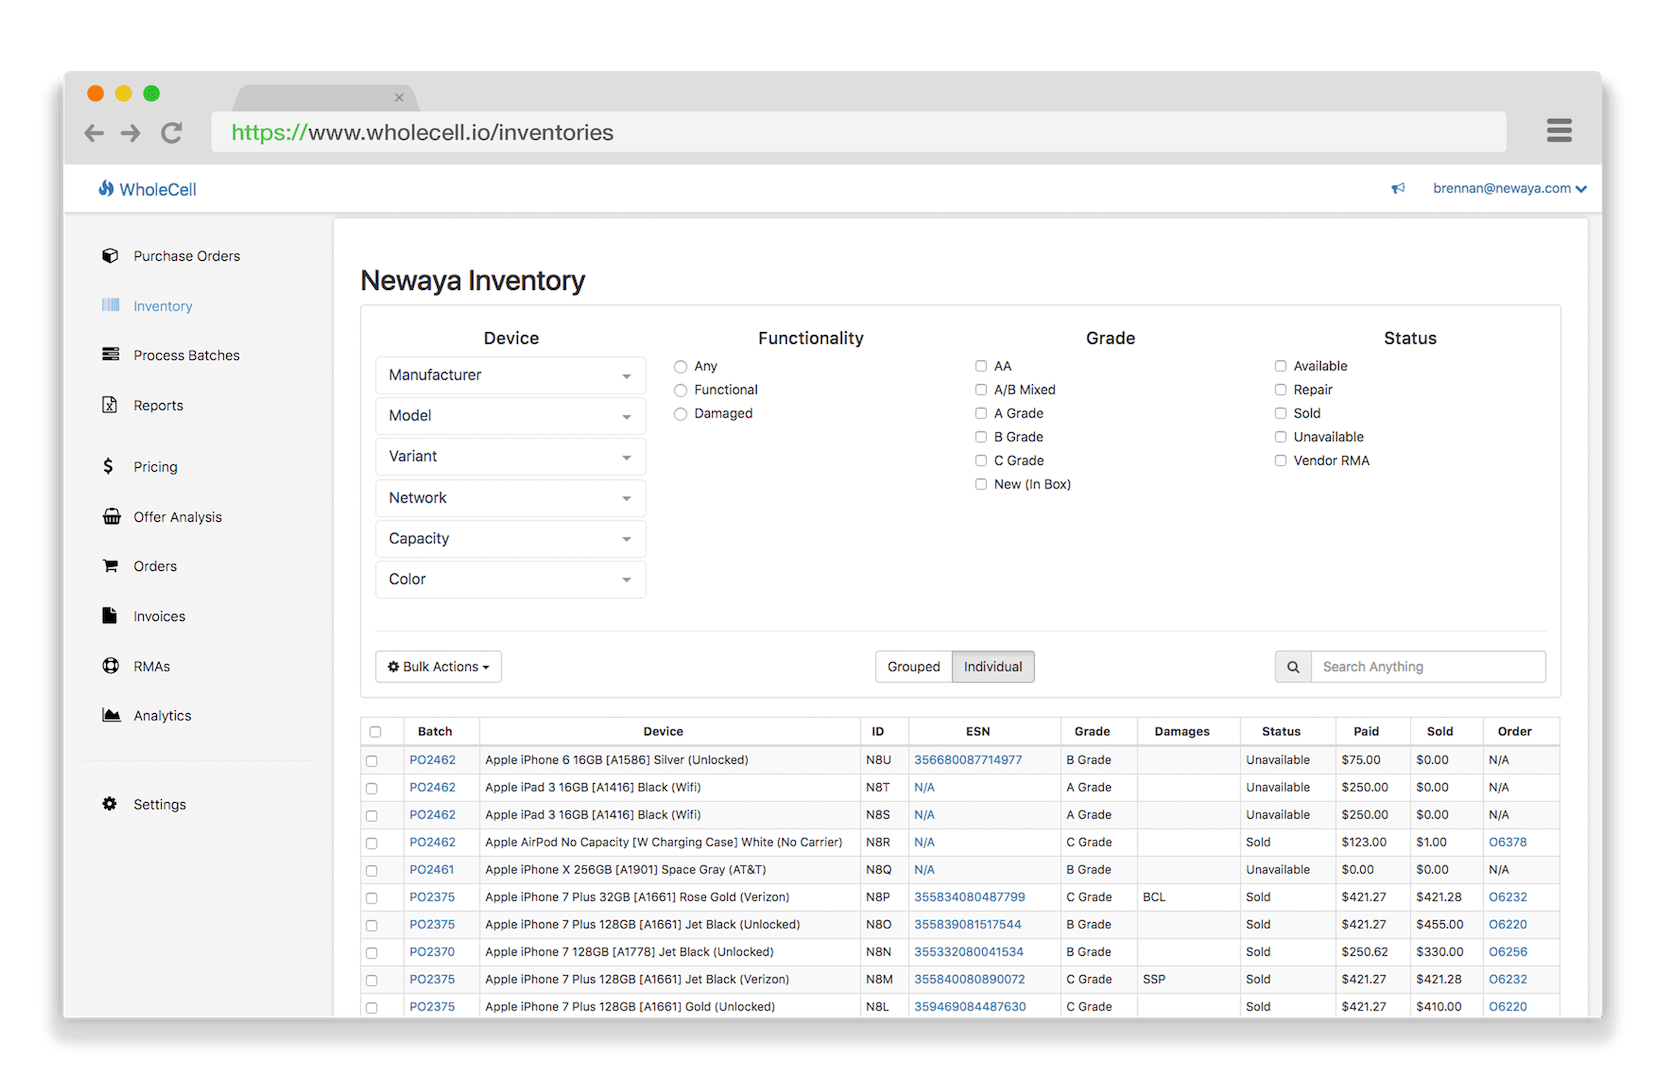Open the Invoices page
1665x1080 pixels.
coord(159,616)
